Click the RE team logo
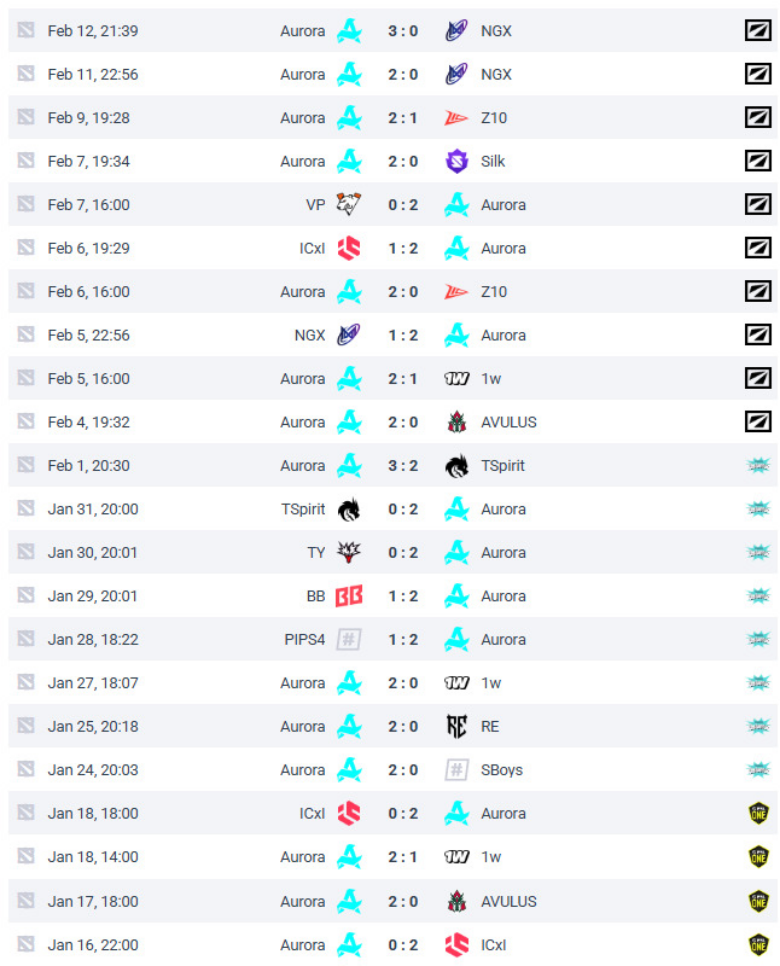The image size is (780, 966). point(457,726)
